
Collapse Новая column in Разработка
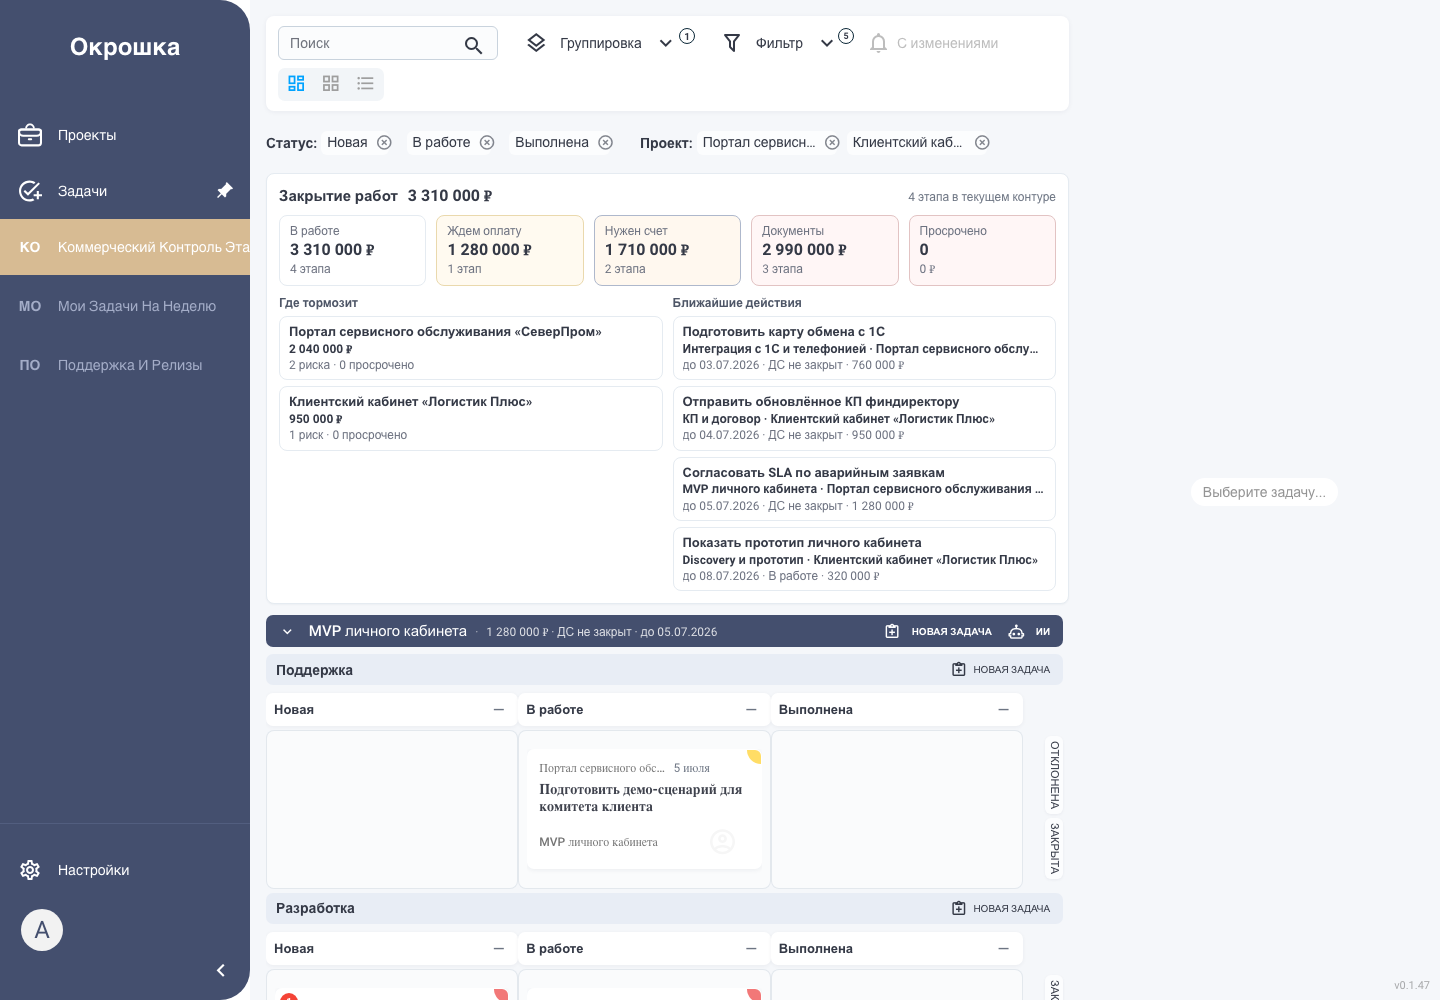[x=498, y=948]
